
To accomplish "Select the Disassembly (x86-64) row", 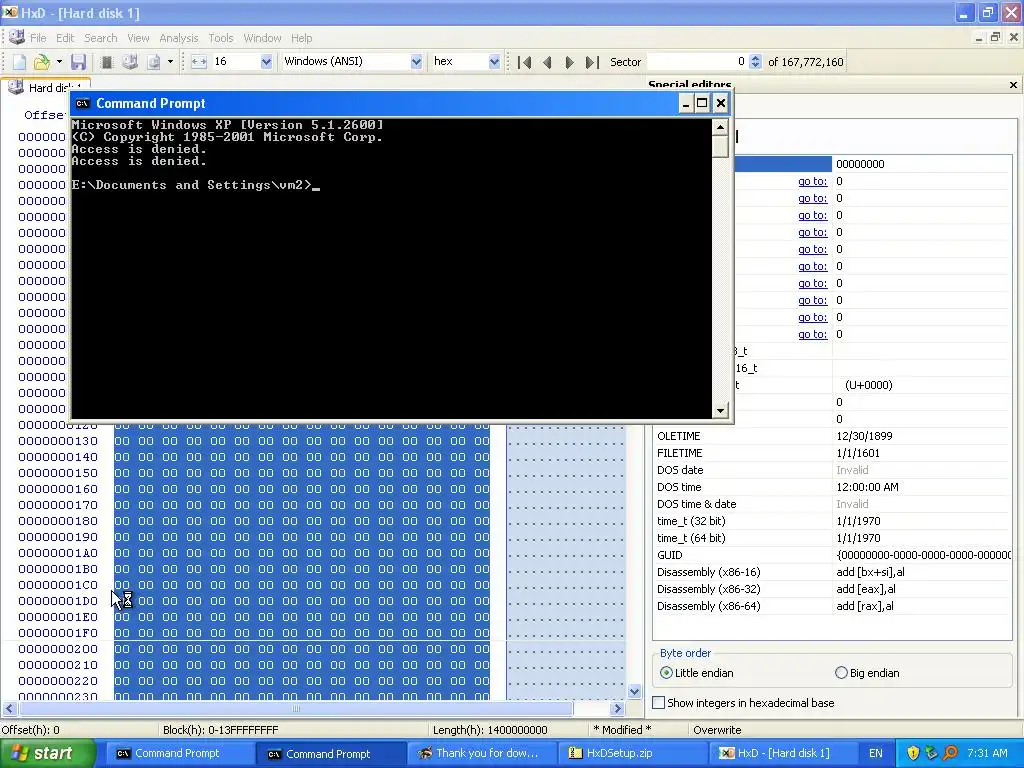I will [833, 605].
